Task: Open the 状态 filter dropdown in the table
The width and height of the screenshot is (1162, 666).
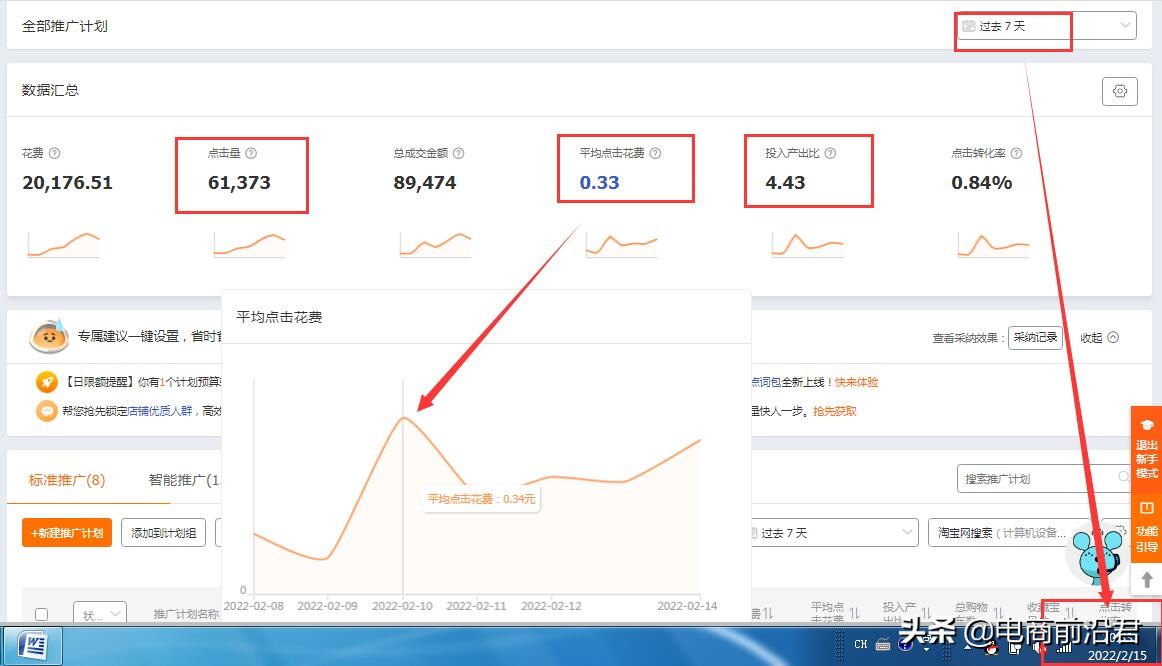Action: [x=98, y=614]
